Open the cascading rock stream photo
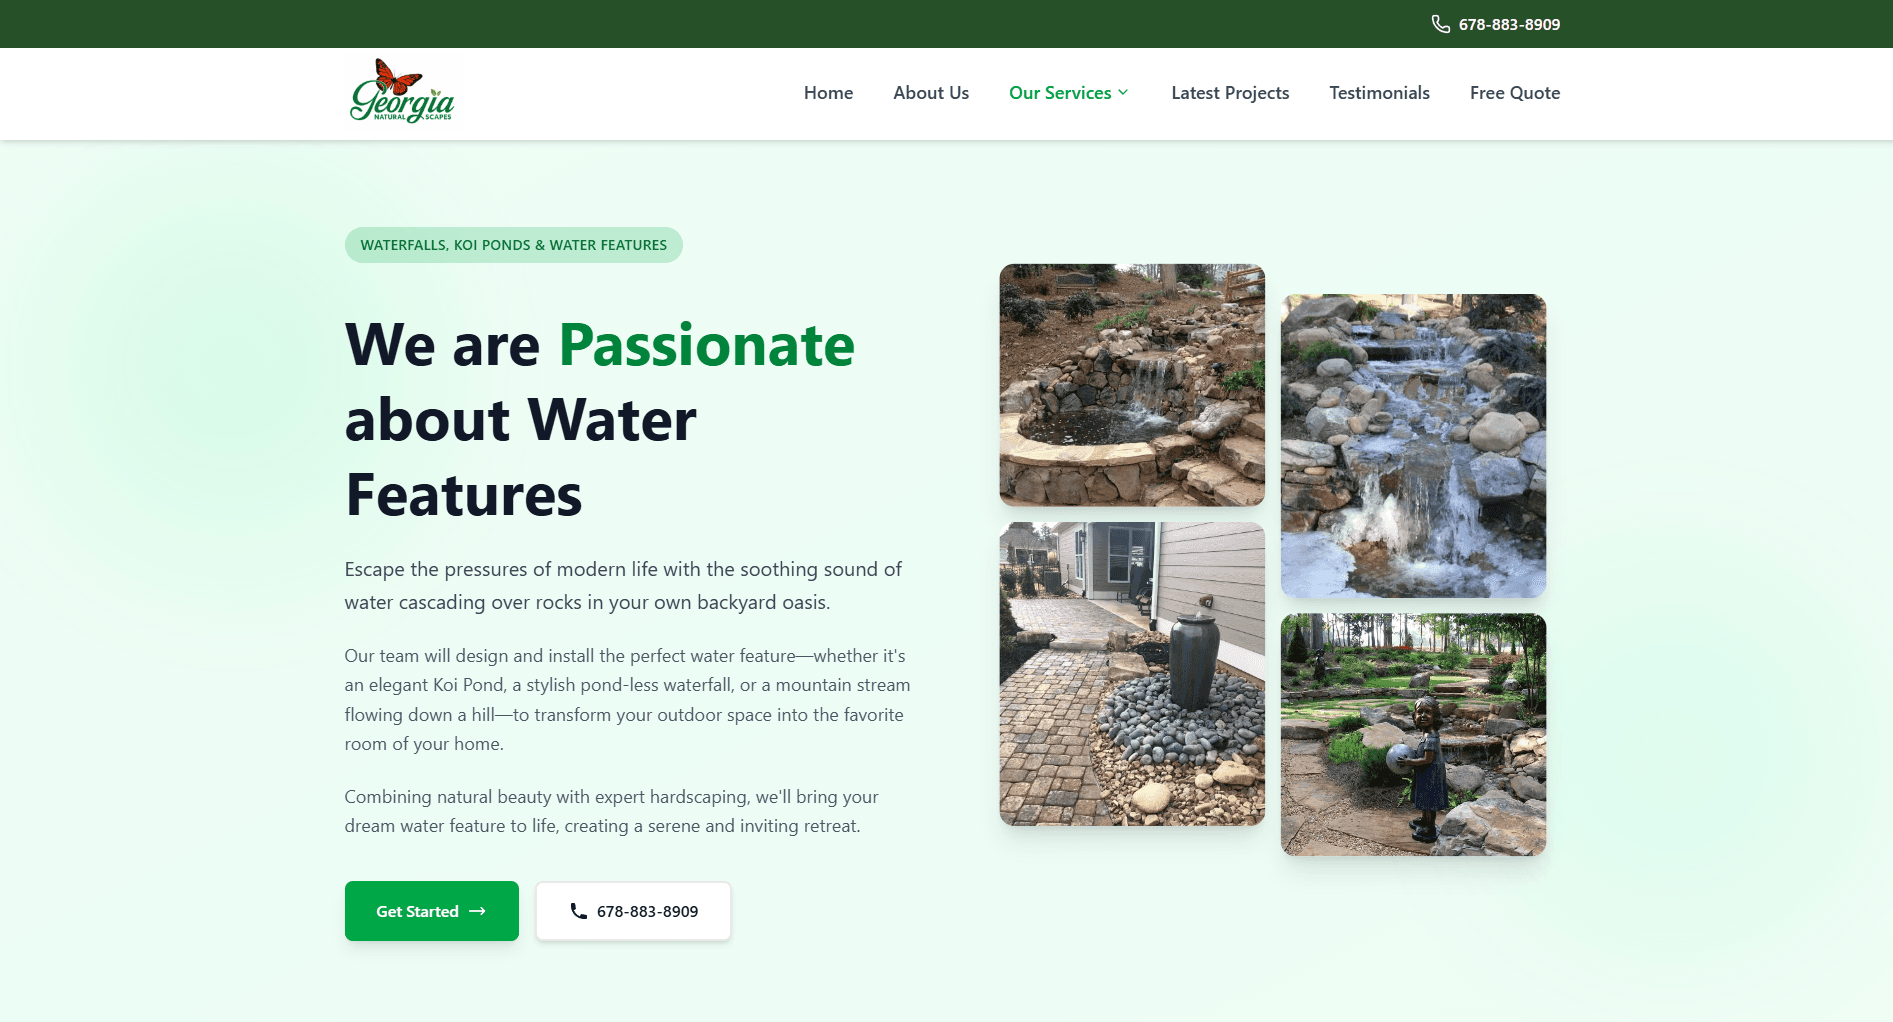1893x1022 pixels. point(1413,446)
